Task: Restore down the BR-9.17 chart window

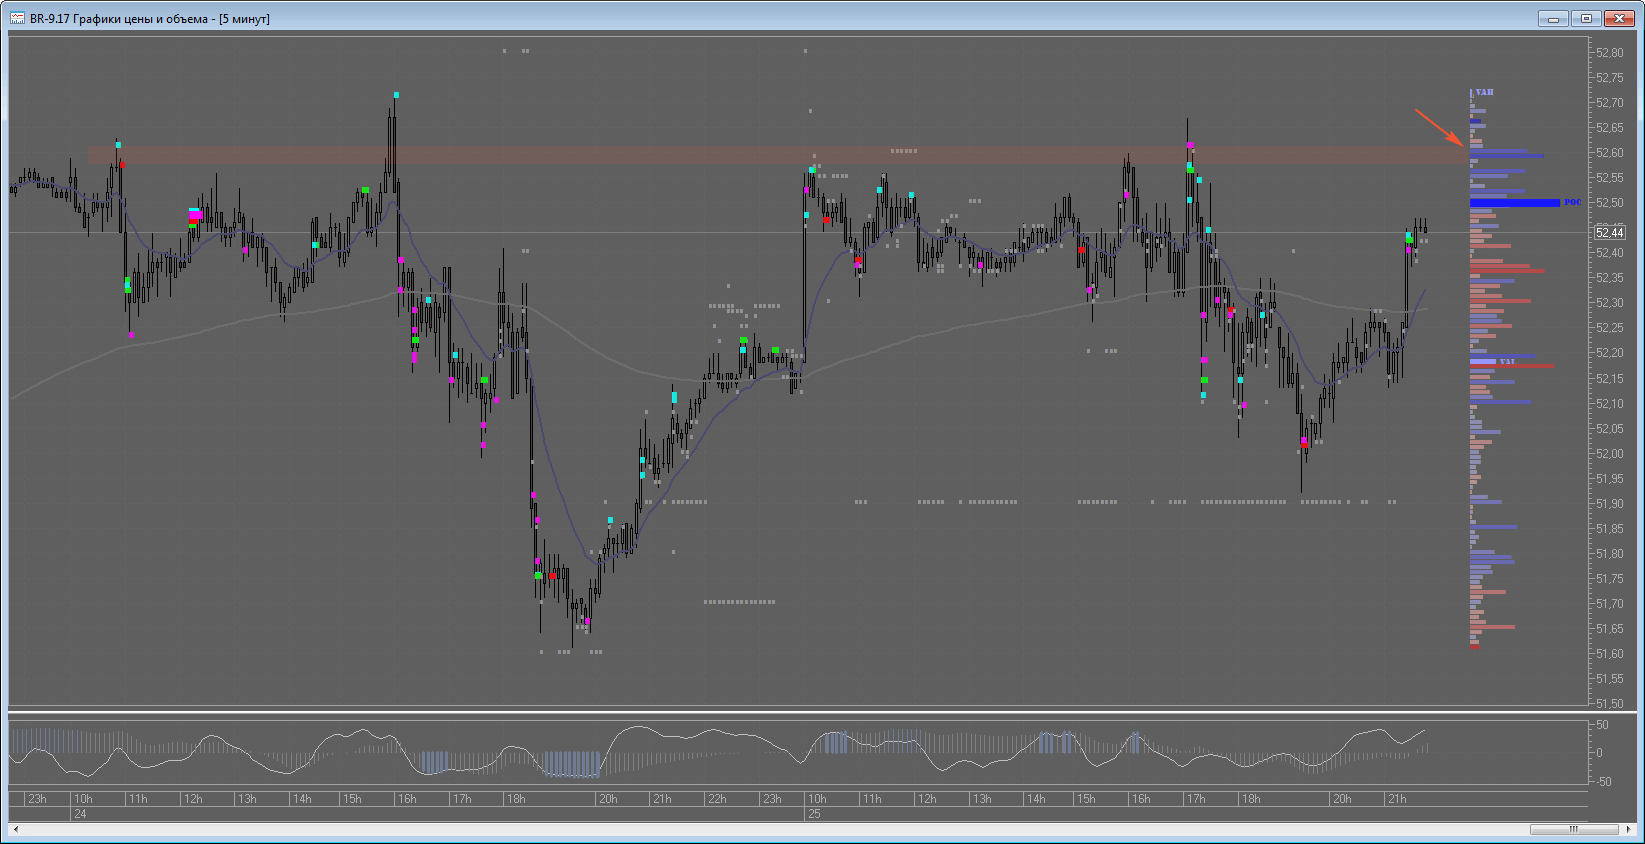Action: [x=1586, y=18]
